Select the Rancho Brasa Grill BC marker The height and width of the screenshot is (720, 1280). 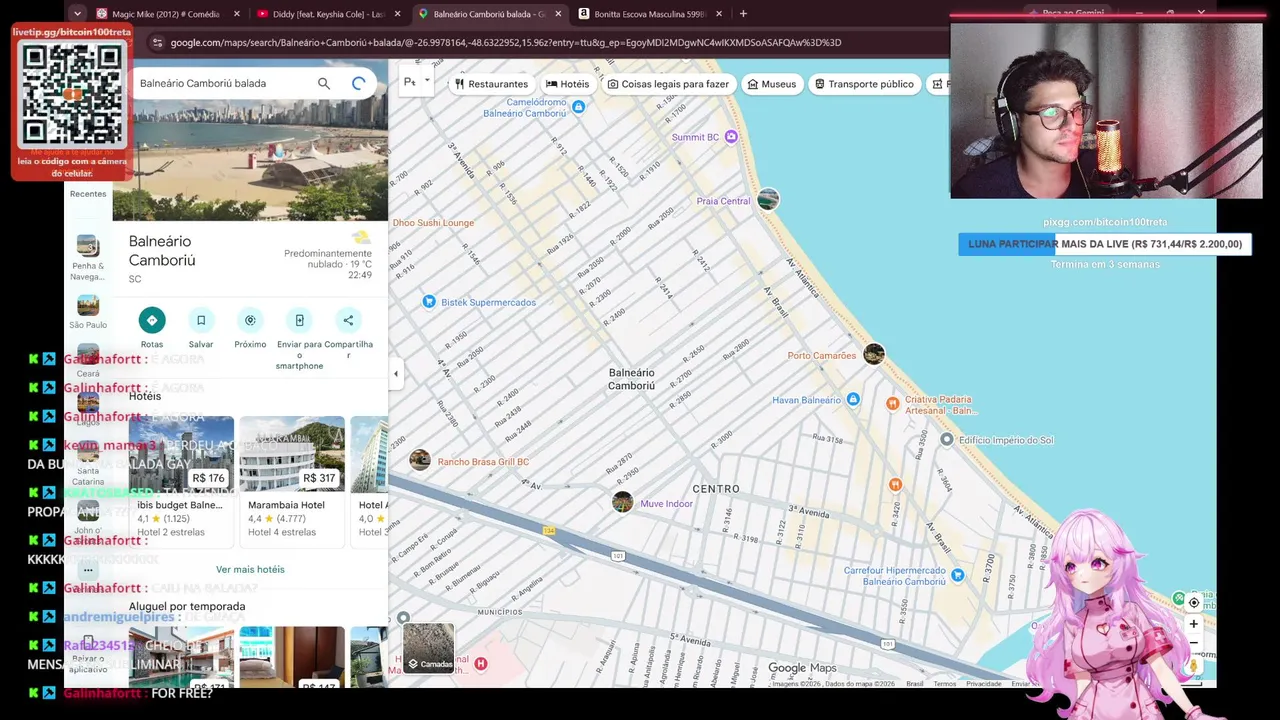coord(420,460)
